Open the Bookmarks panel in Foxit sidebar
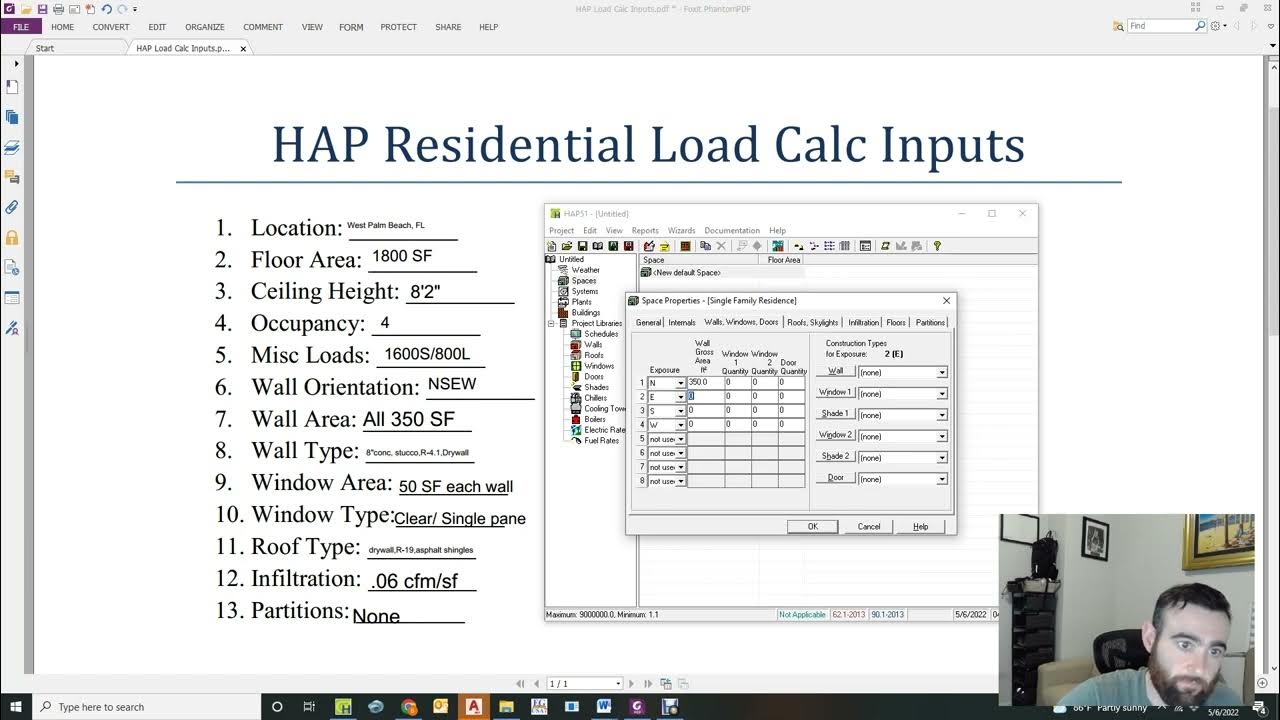This screenshot has height=720, width=1280. (x=12, y=87)
